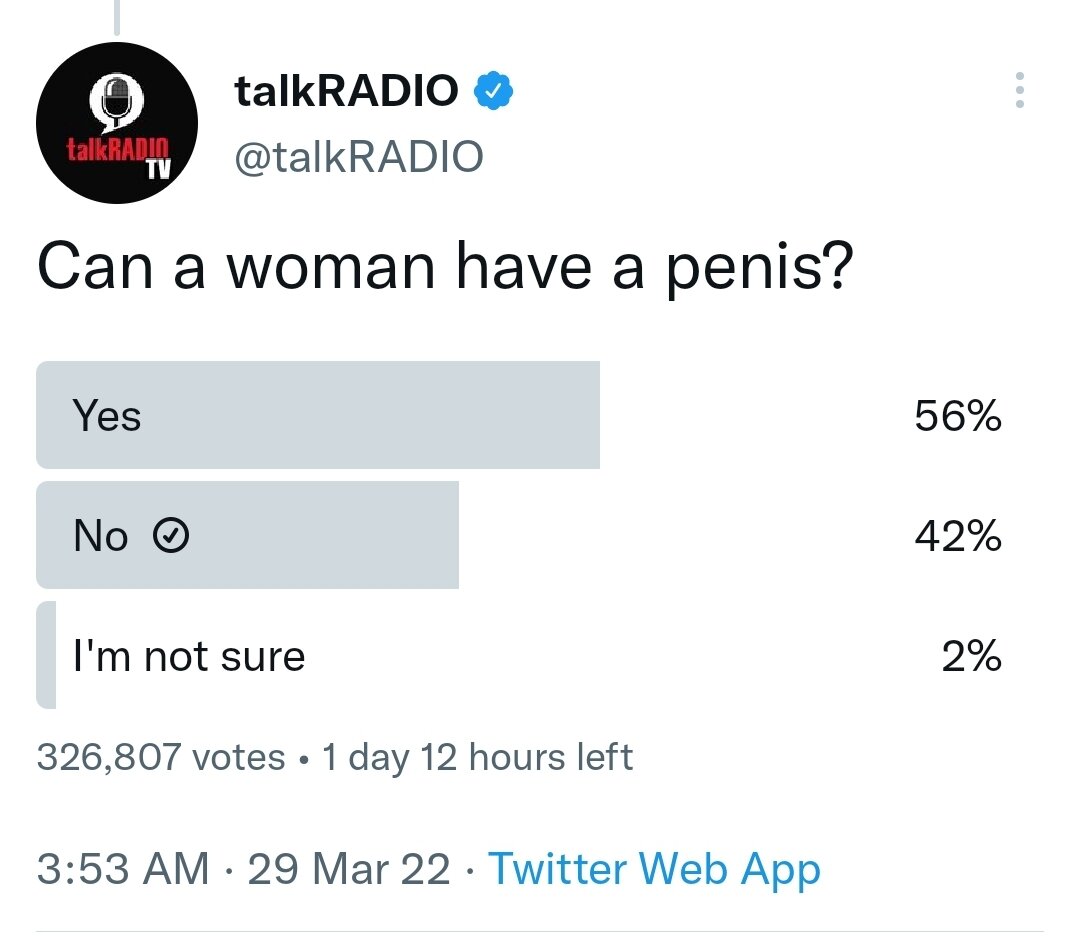Image resolution: width=1080 pixels, height=940 pixels.
Task: Select the No poll option
Action: 101,537
